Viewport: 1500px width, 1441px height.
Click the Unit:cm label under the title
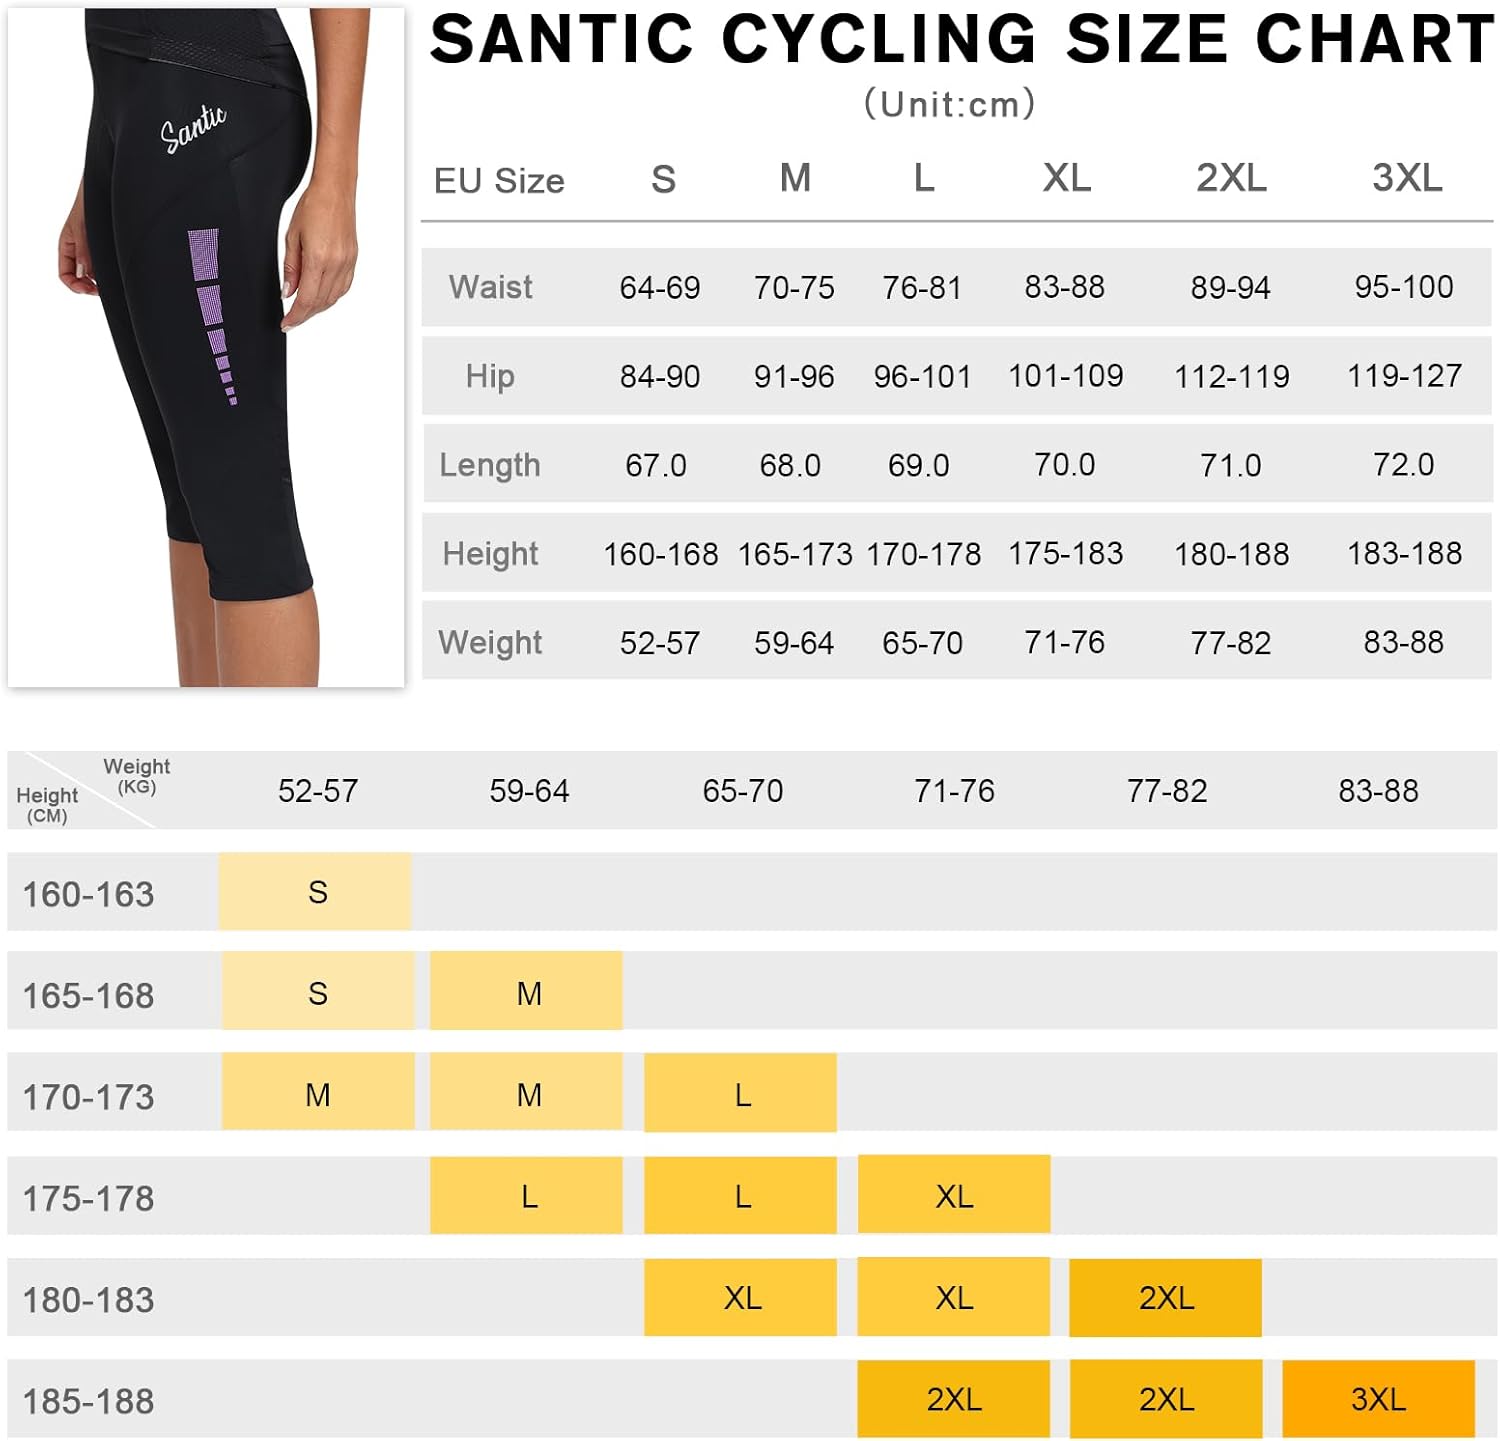949,104
